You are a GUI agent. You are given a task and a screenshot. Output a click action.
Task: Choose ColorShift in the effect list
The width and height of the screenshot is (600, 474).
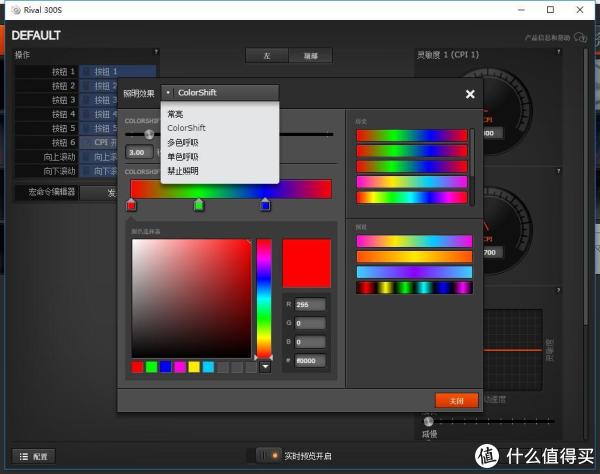point(186,128)
